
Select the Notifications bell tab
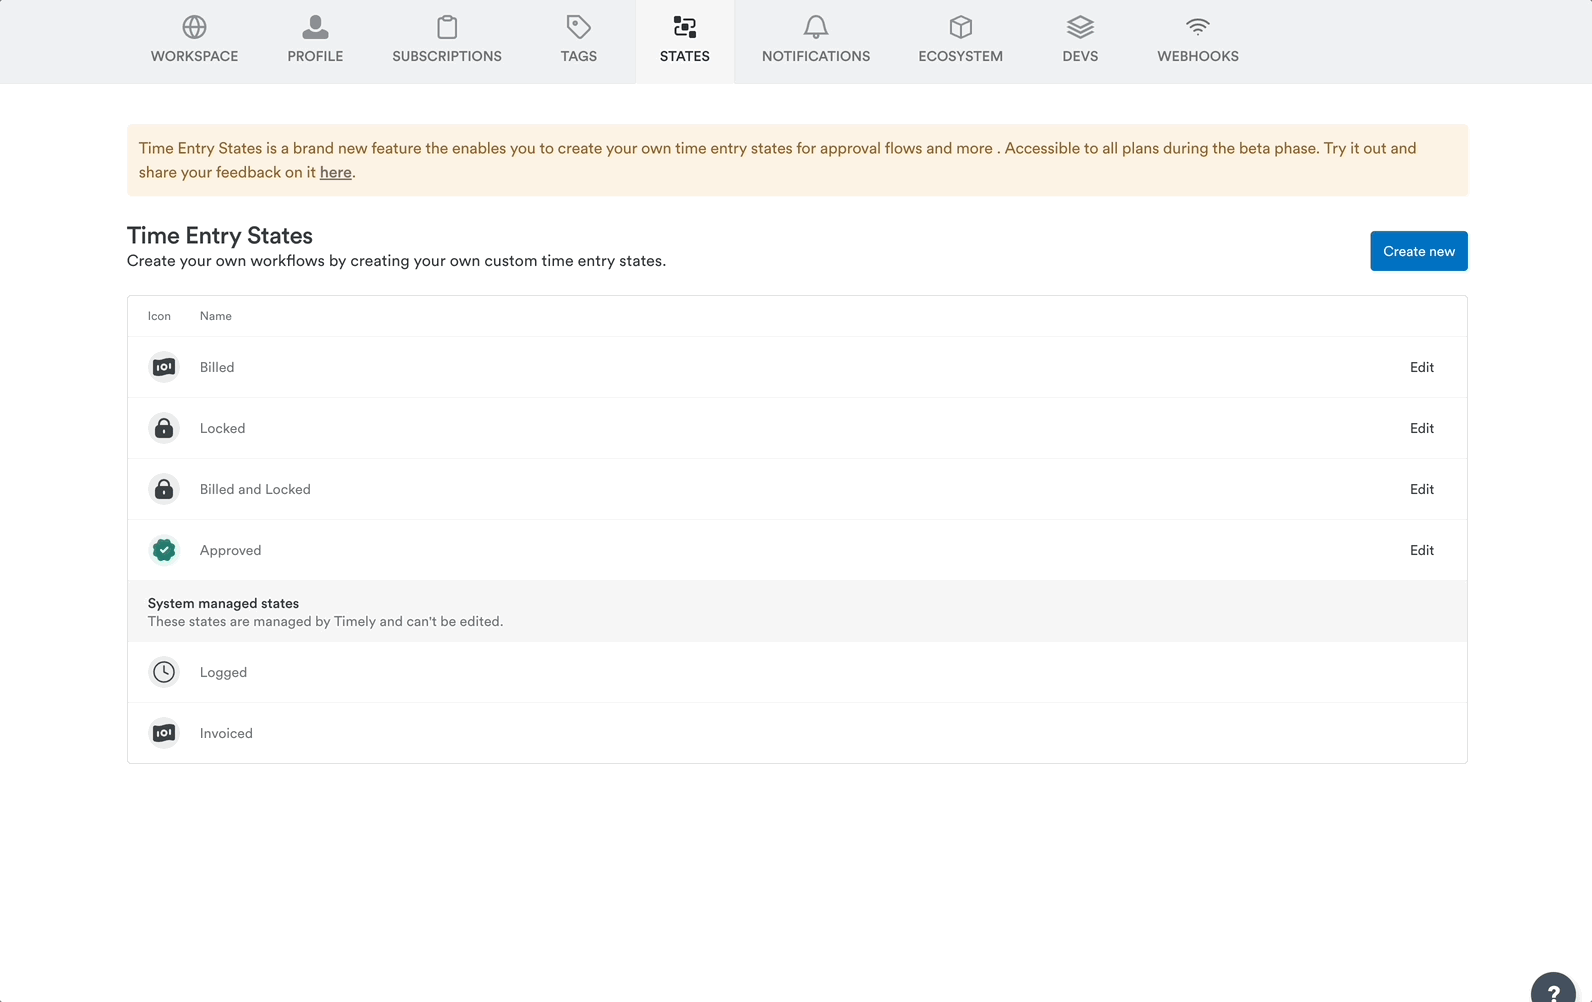pyautogui.click(x=816, y=41)
